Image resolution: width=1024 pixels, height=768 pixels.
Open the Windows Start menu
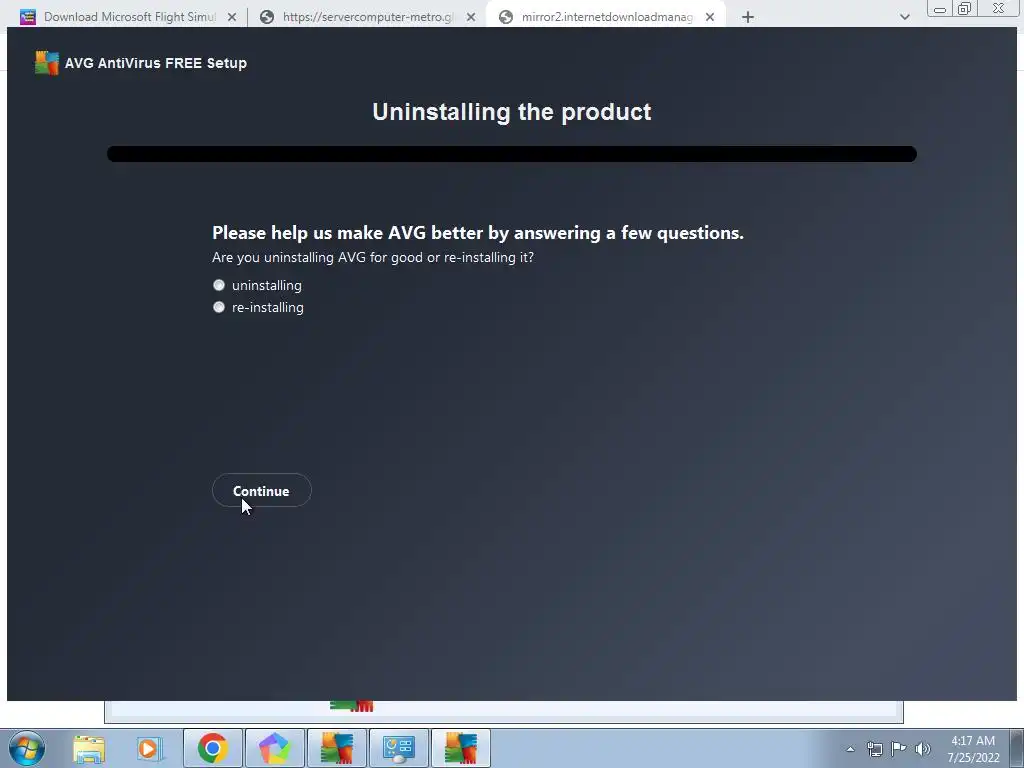click(x=27, y=748)
